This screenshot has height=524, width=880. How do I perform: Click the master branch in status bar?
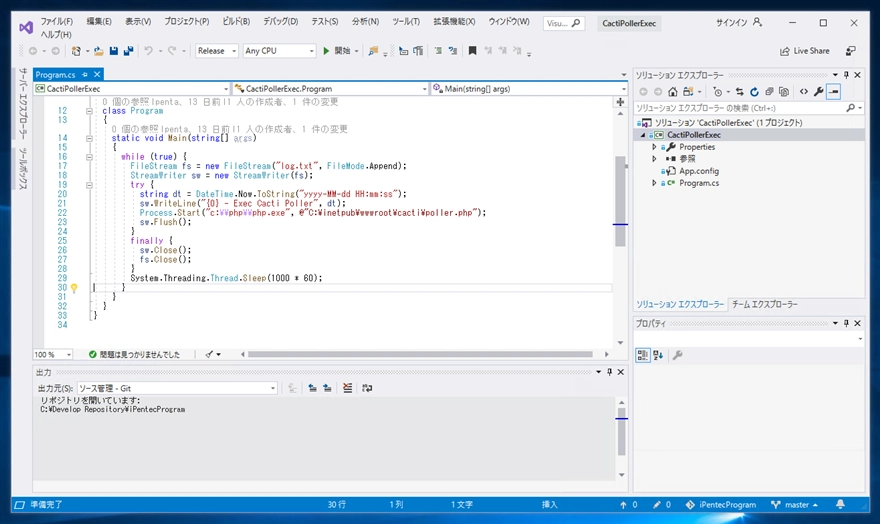[794, 505]
